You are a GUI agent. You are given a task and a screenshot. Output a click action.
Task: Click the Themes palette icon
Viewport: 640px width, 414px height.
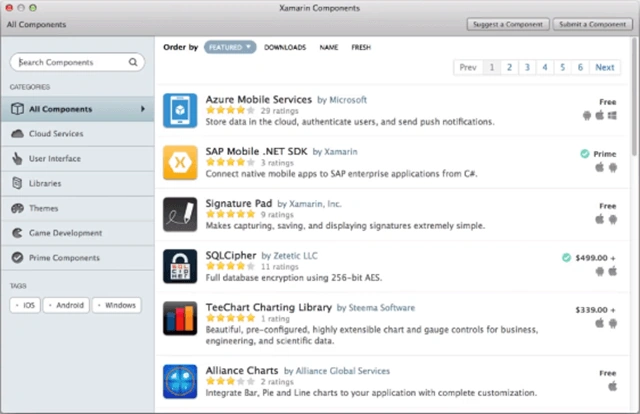(17, 208)
